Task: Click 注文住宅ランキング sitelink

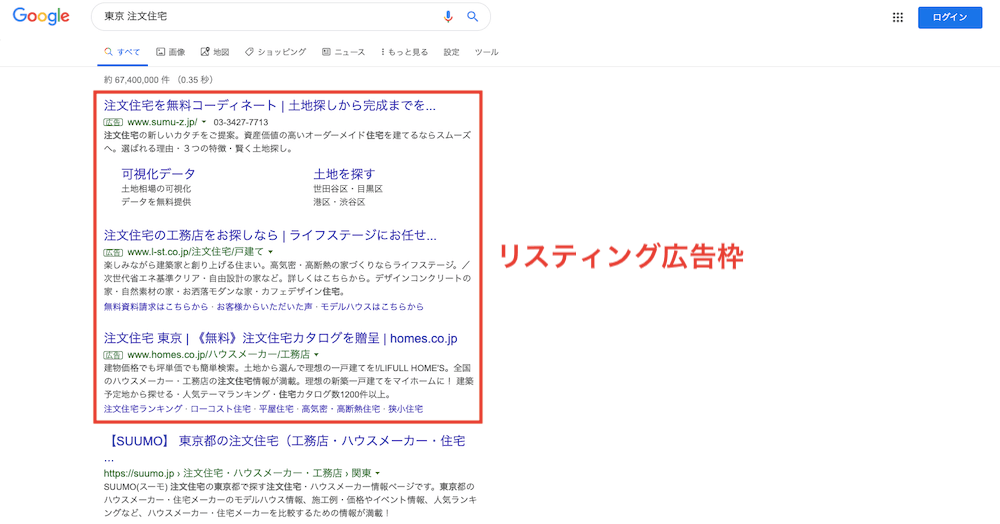Action: pos(143,409)
